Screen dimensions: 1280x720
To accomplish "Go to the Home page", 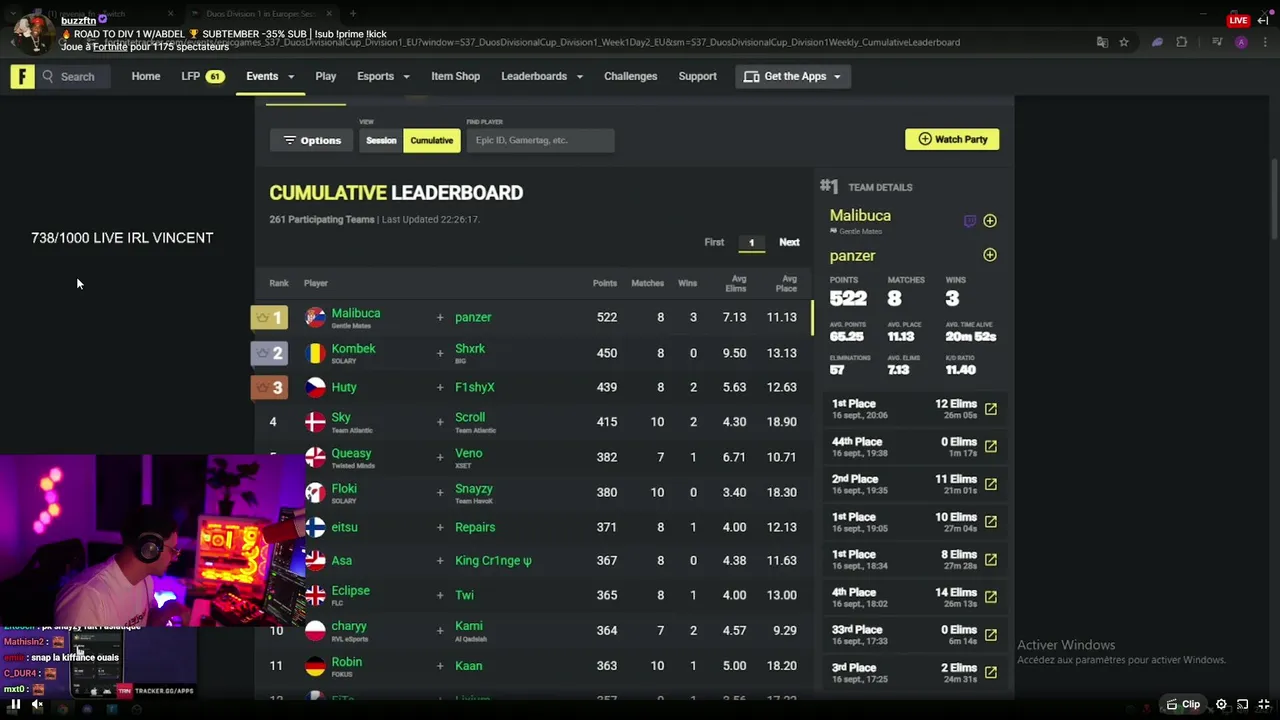I will click(x=146, y=77).
